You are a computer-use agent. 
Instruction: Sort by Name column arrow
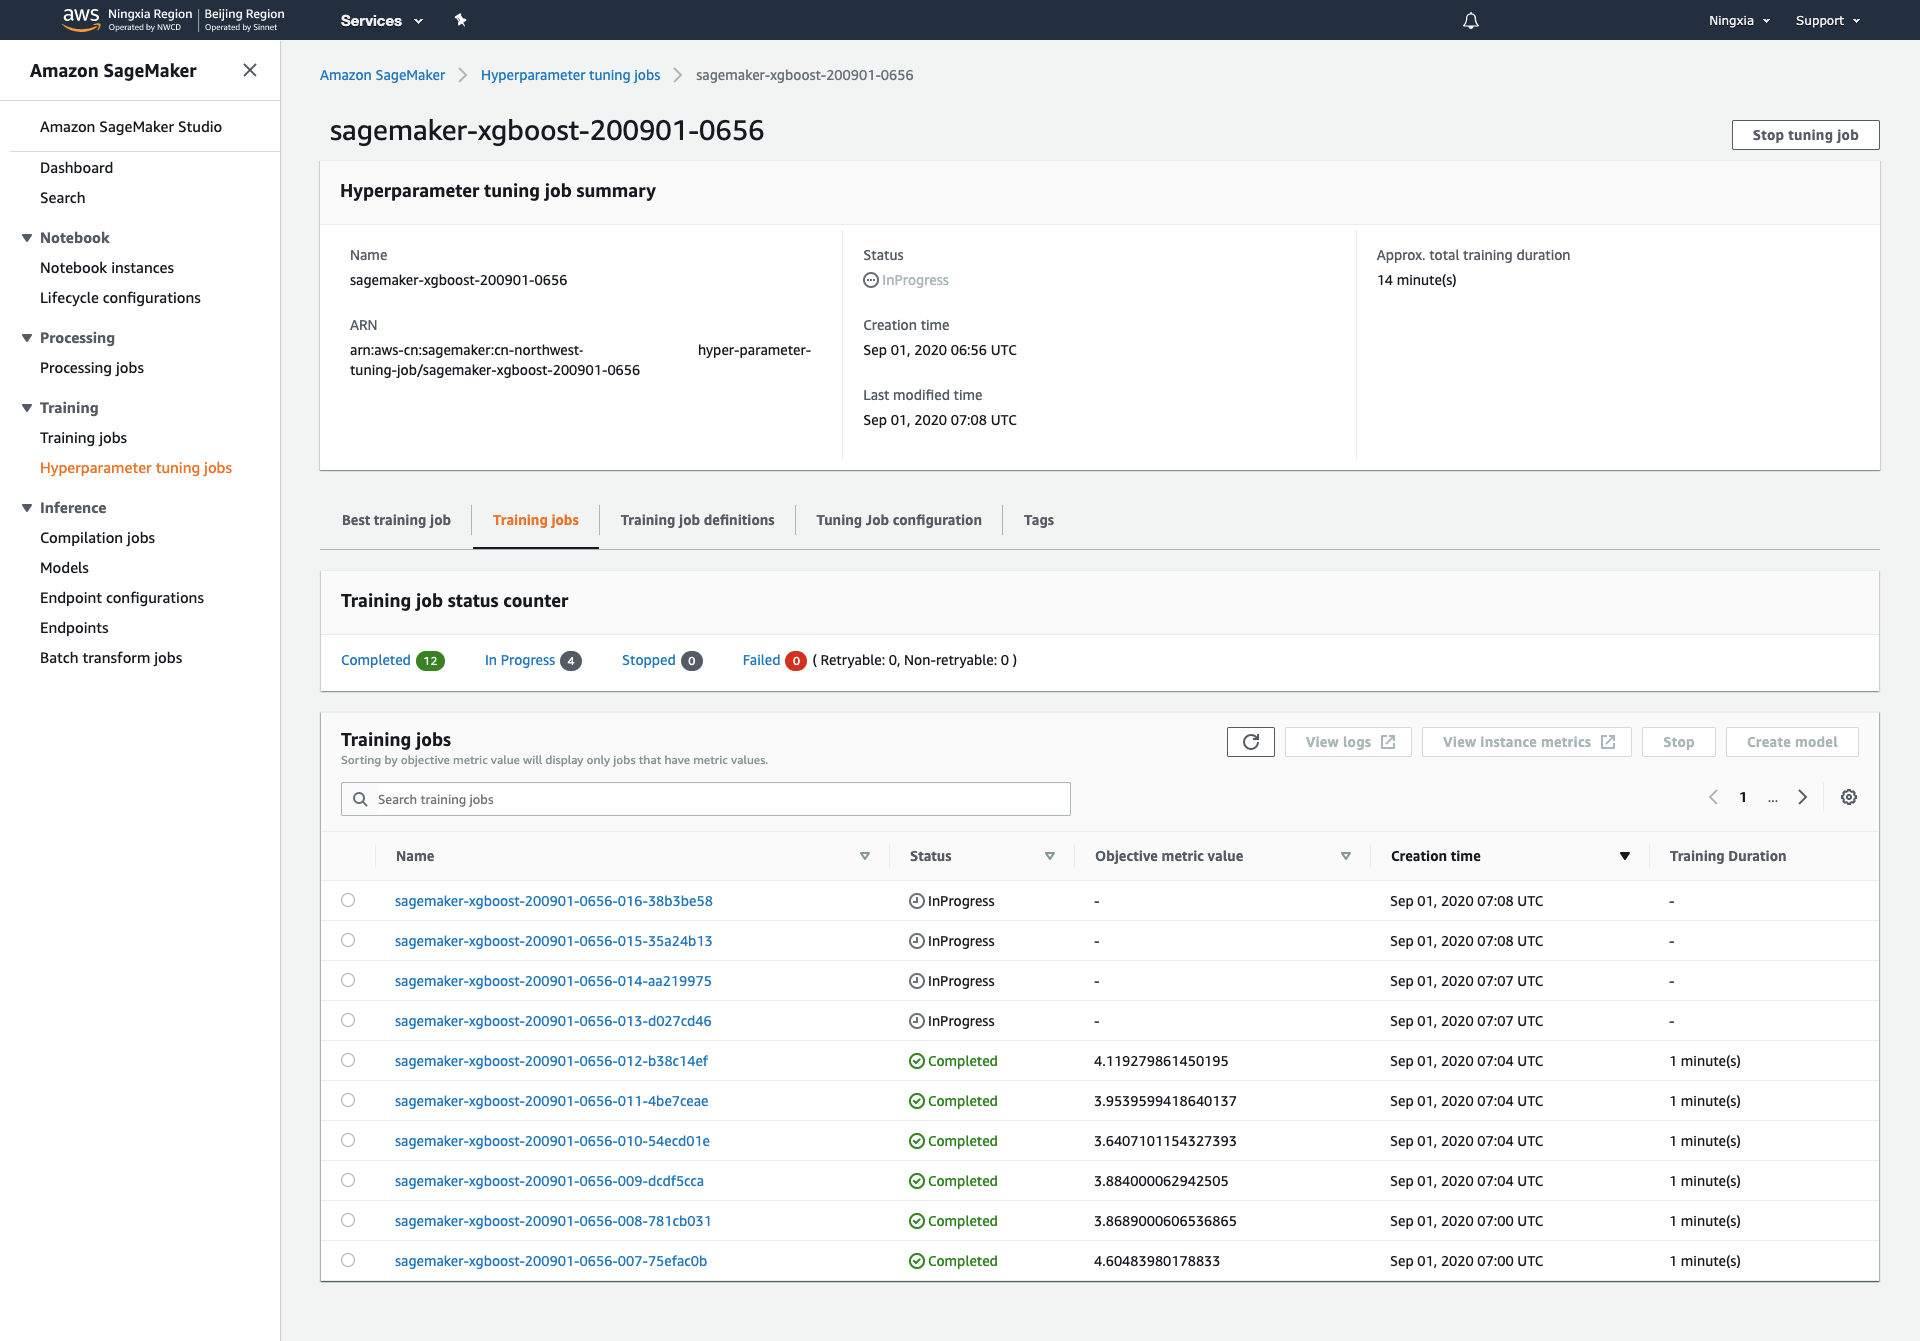[865, 856]
